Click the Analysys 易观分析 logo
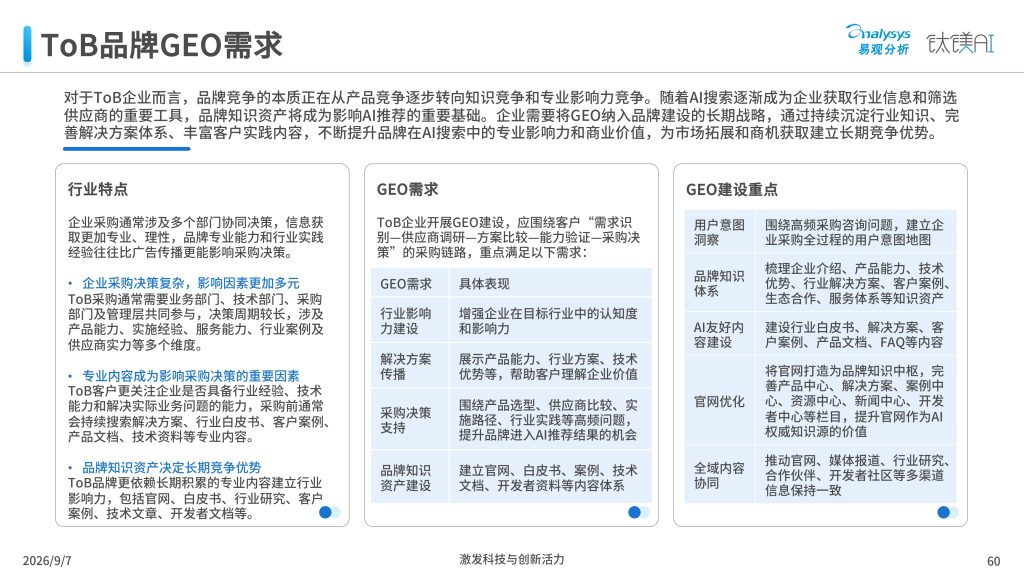 point(878,40)
